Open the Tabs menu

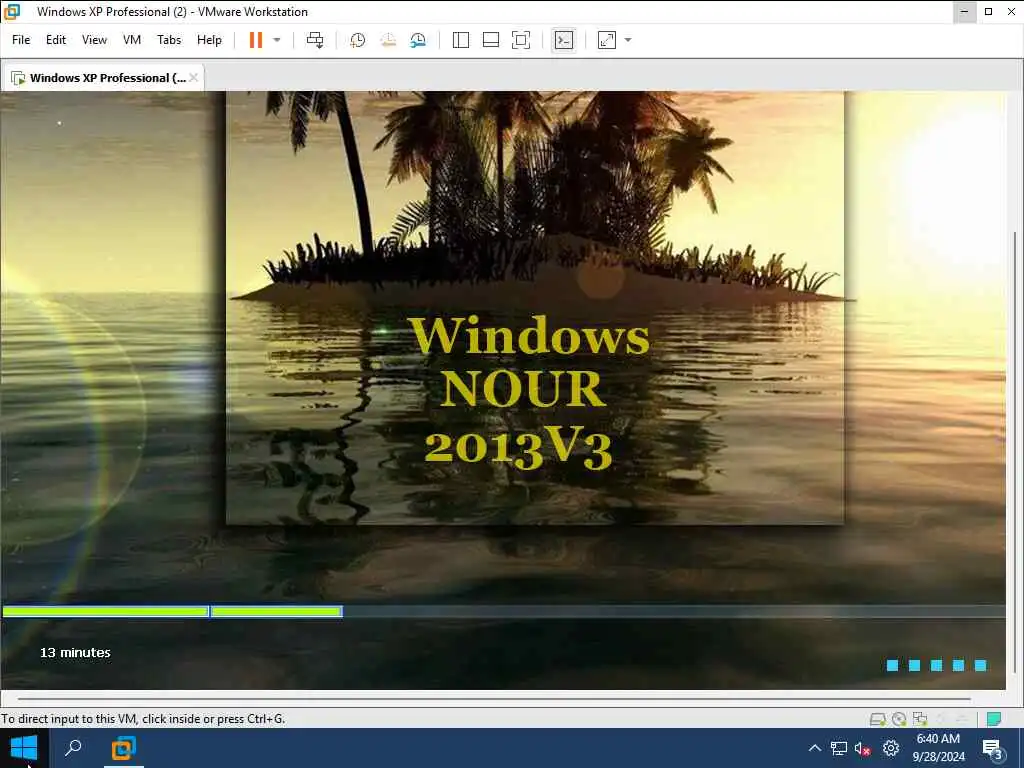[x=169, y=40]
